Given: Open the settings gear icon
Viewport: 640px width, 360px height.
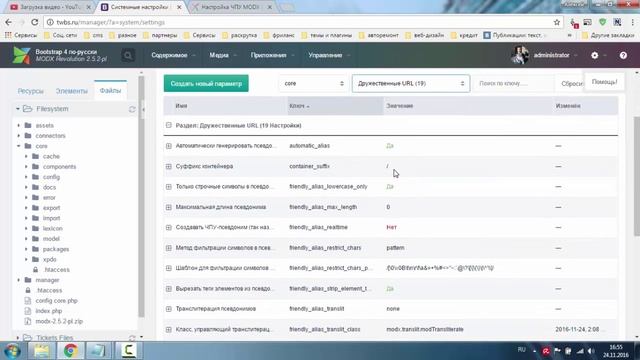Looking at the screenshot, I should [x=595, y=55].
